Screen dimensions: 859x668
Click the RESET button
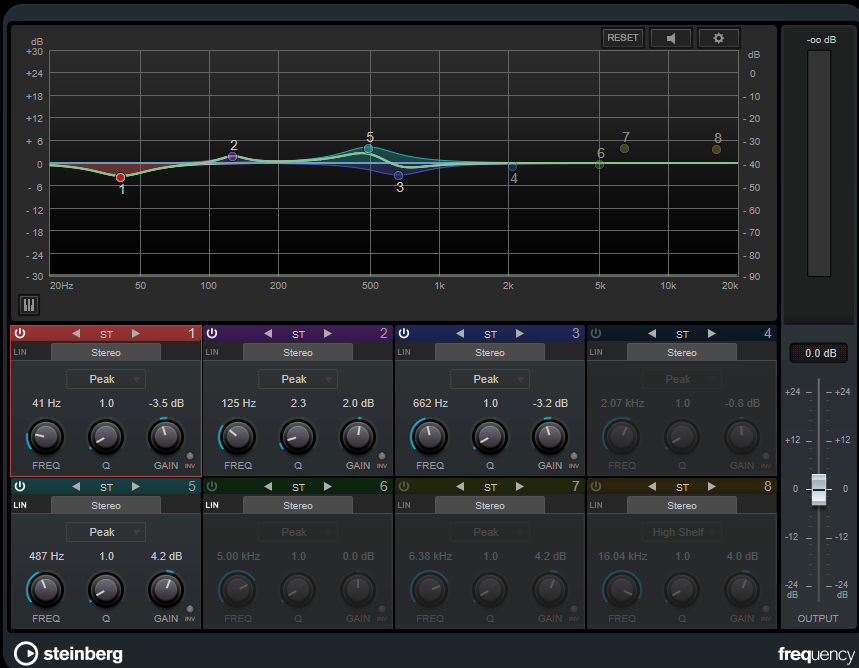click(622, 38)
